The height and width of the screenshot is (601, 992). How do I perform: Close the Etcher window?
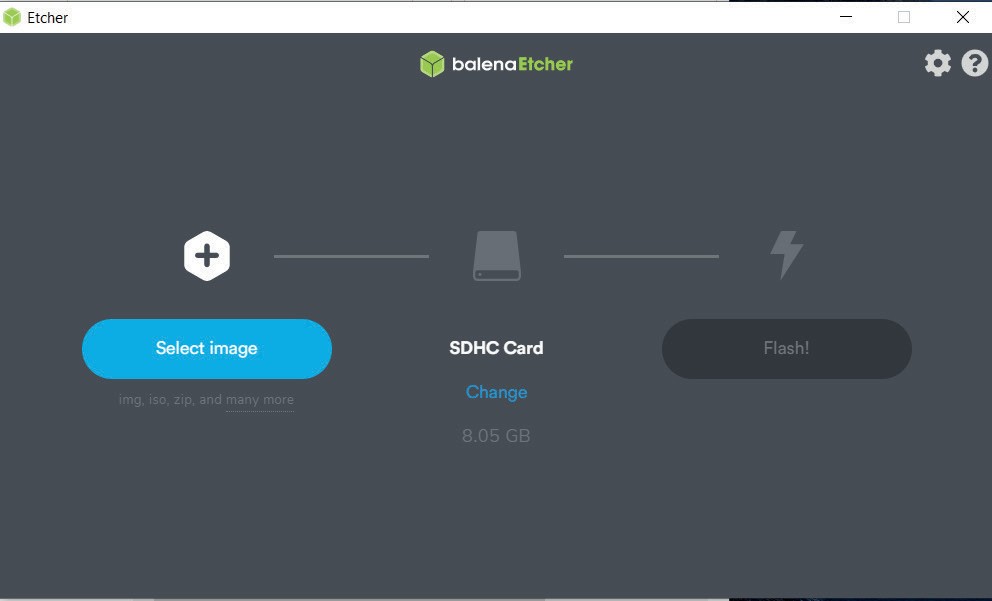pyautogui.click(x=963, y=17)
